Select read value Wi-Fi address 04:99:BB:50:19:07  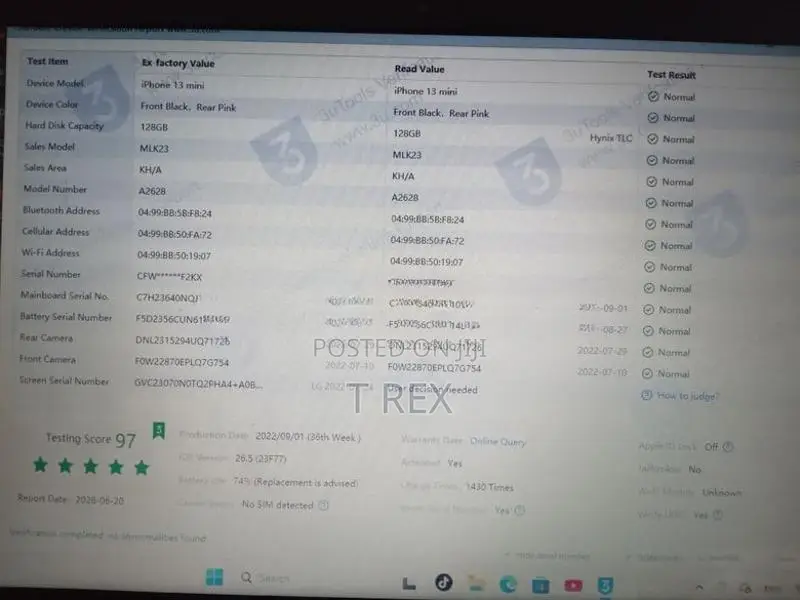[x=427, y=262]
